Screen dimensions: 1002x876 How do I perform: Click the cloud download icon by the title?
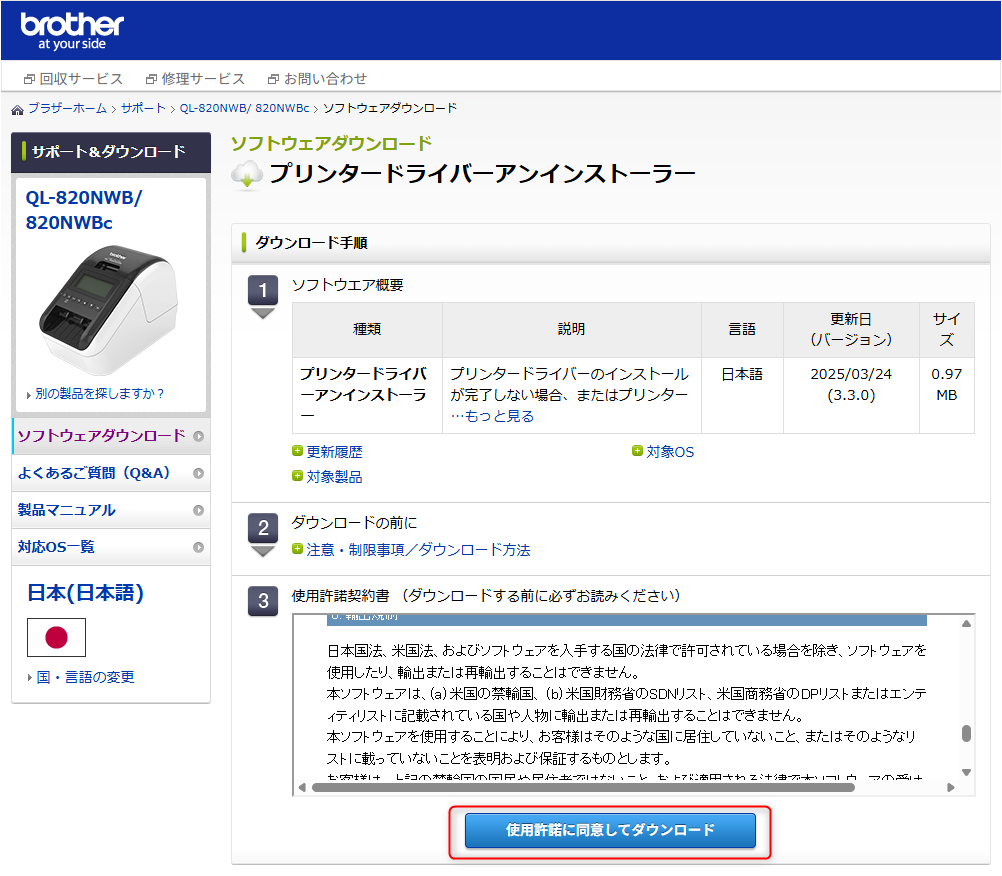[x=247, y=176]
